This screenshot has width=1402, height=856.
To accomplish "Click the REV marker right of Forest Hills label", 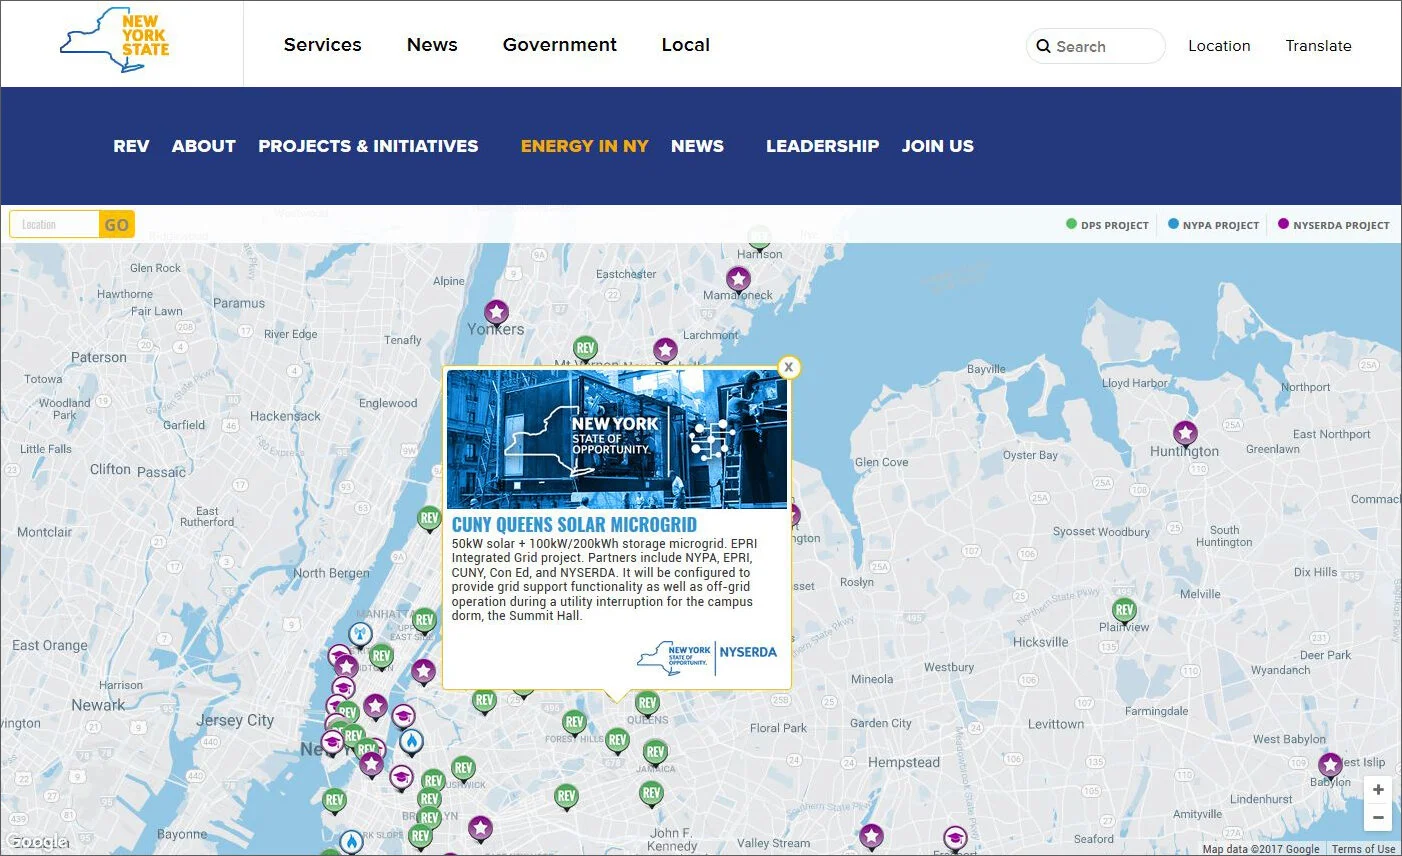I will coord(617,741).
